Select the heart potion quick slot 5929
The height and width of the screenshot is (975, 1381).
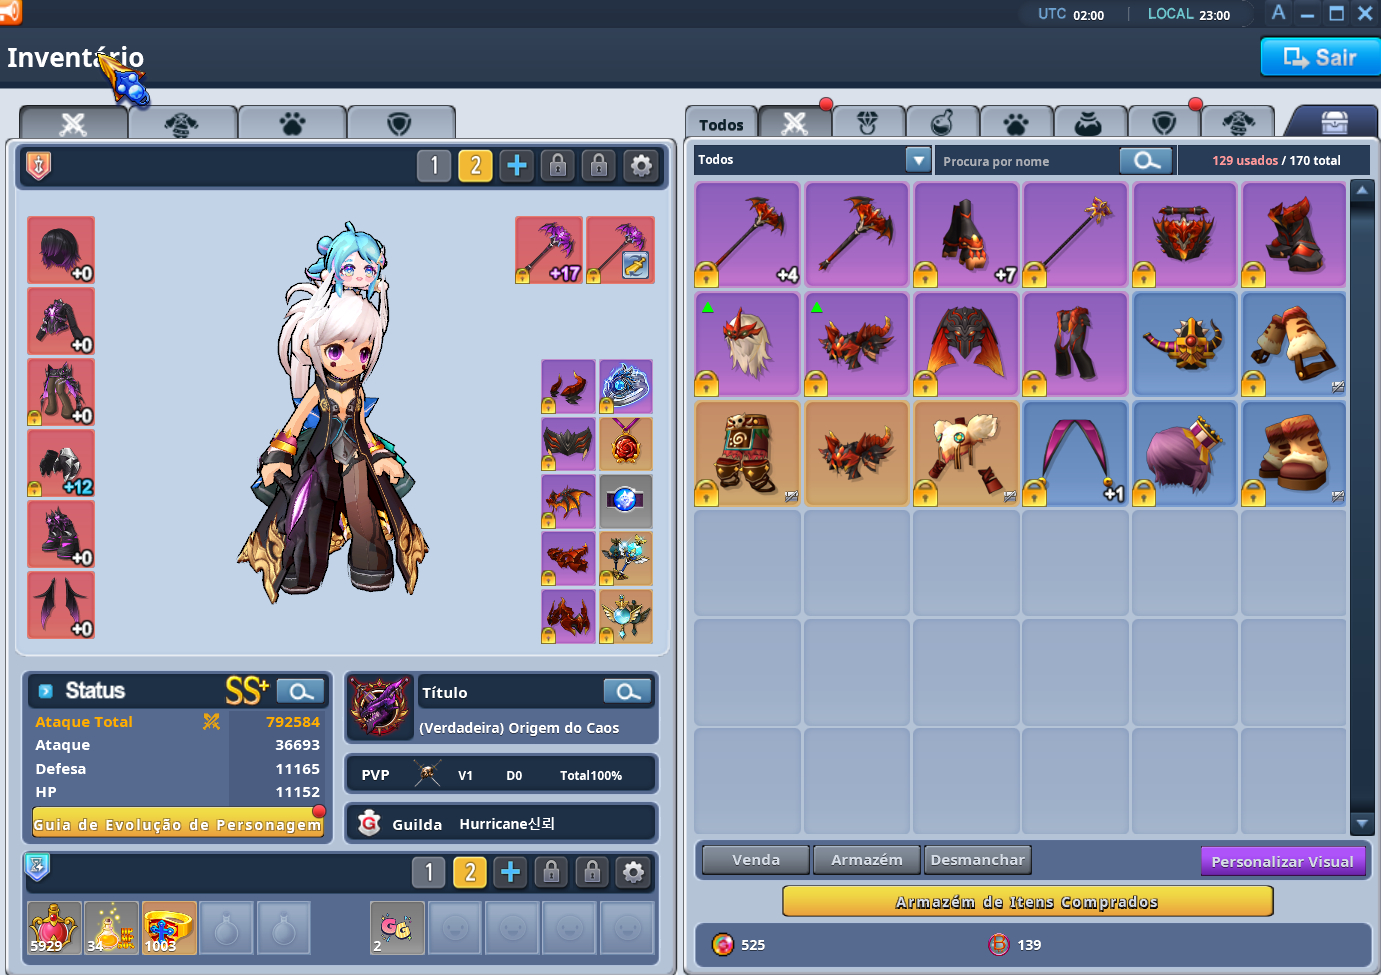point(54,928)
